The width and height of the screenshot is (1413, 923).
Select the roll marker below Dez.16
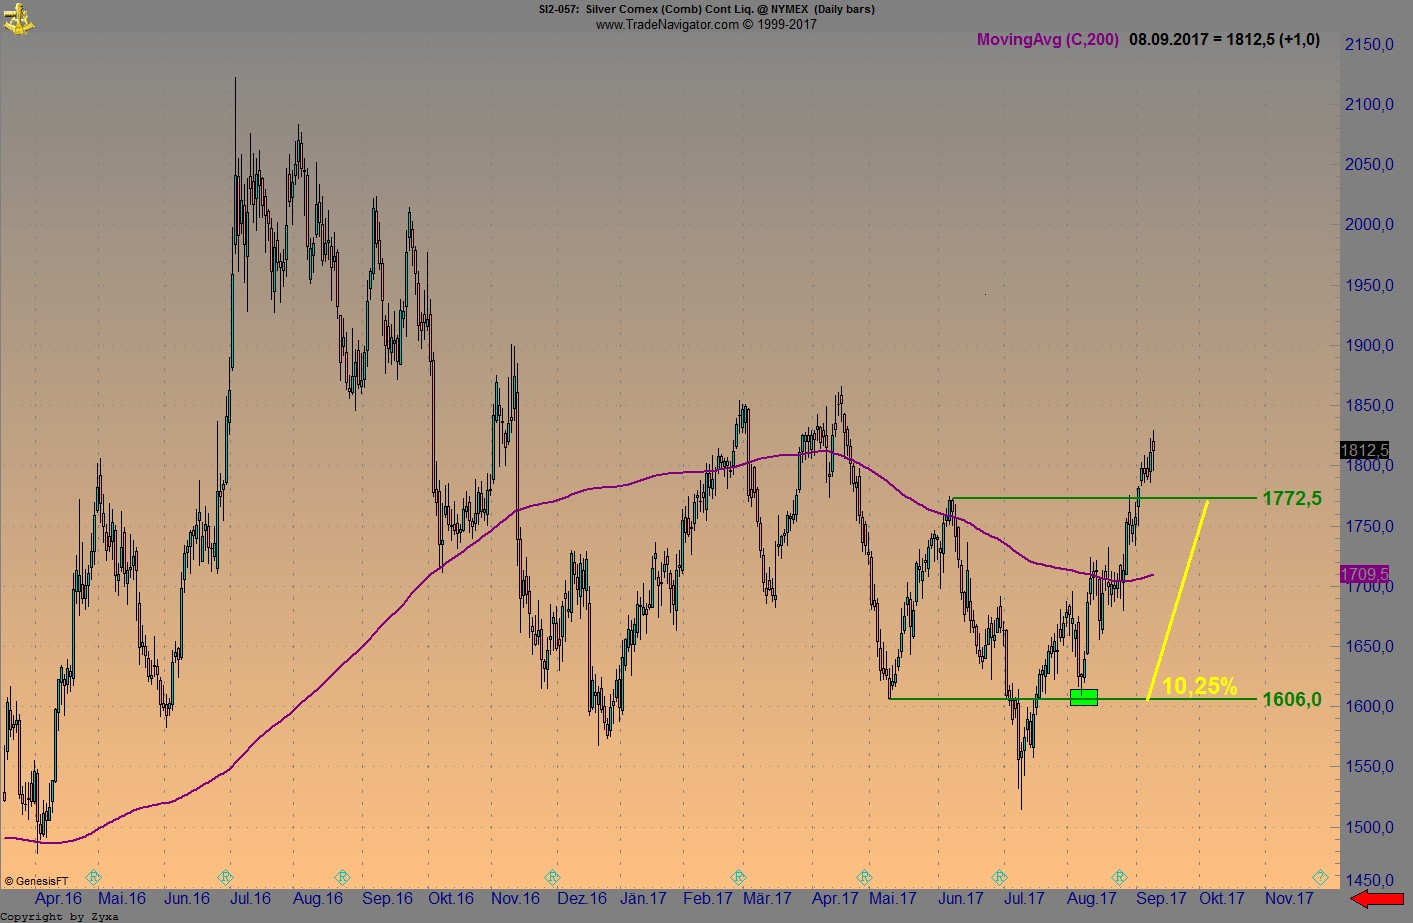[551, 878]
